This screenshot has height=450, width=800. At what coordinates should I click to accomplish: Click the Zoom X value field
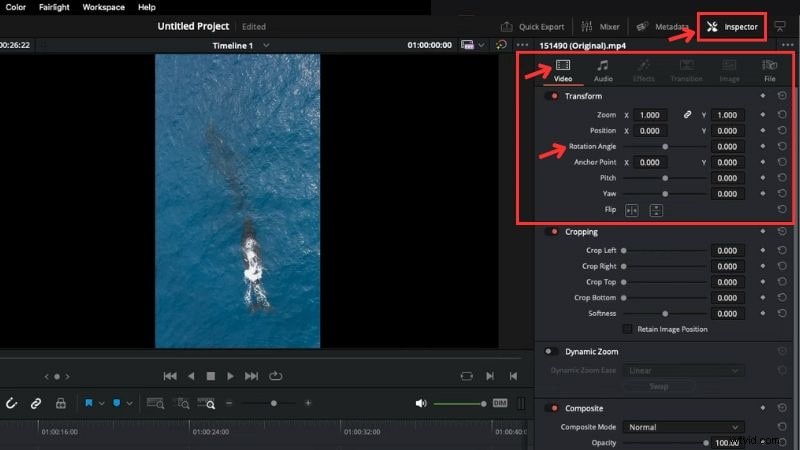click(650, 115)
